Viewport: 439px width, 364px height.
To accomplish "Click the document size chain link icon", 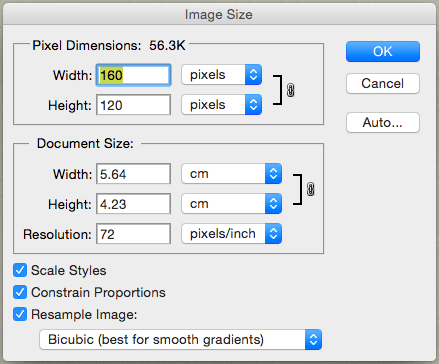I will [310, 189].
